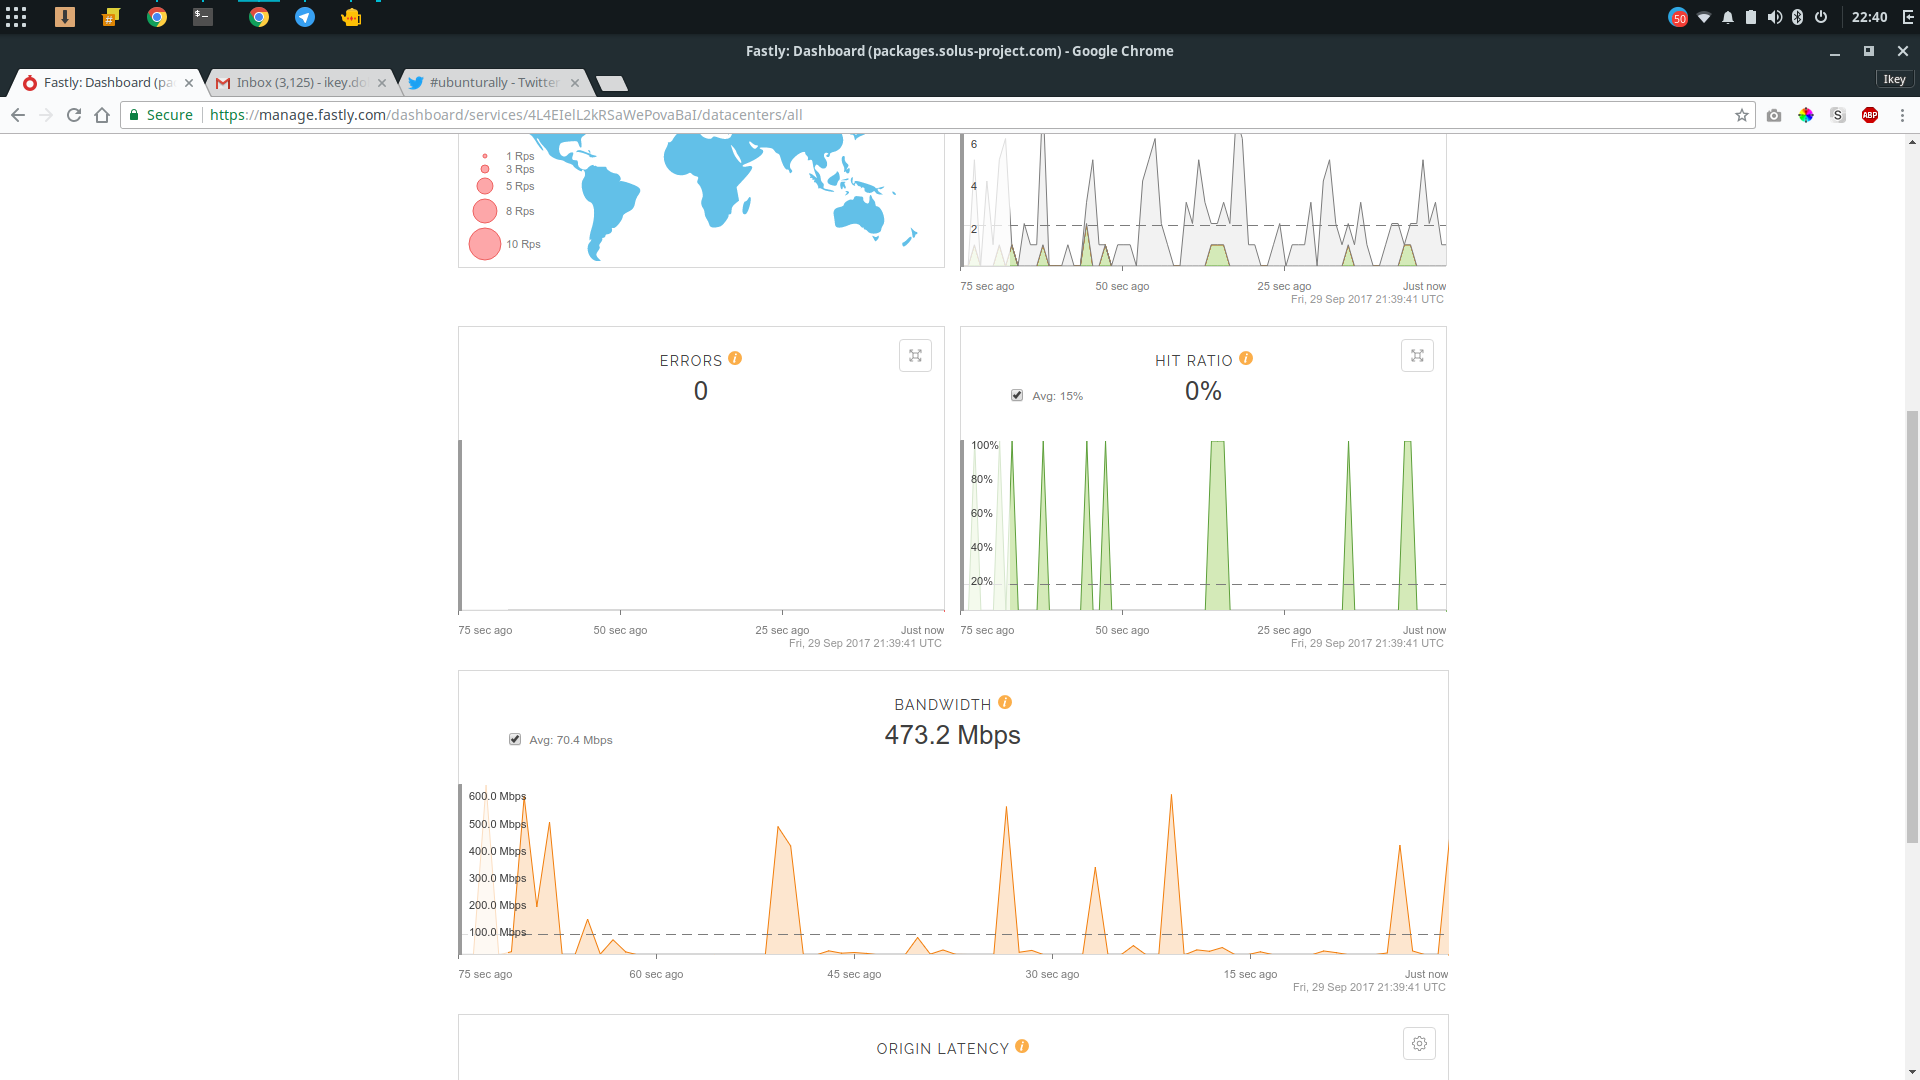This screenshot has width=1920, height=1080.
Task: Open Origin Latency settings gear
Action: coord(1419,1044)
